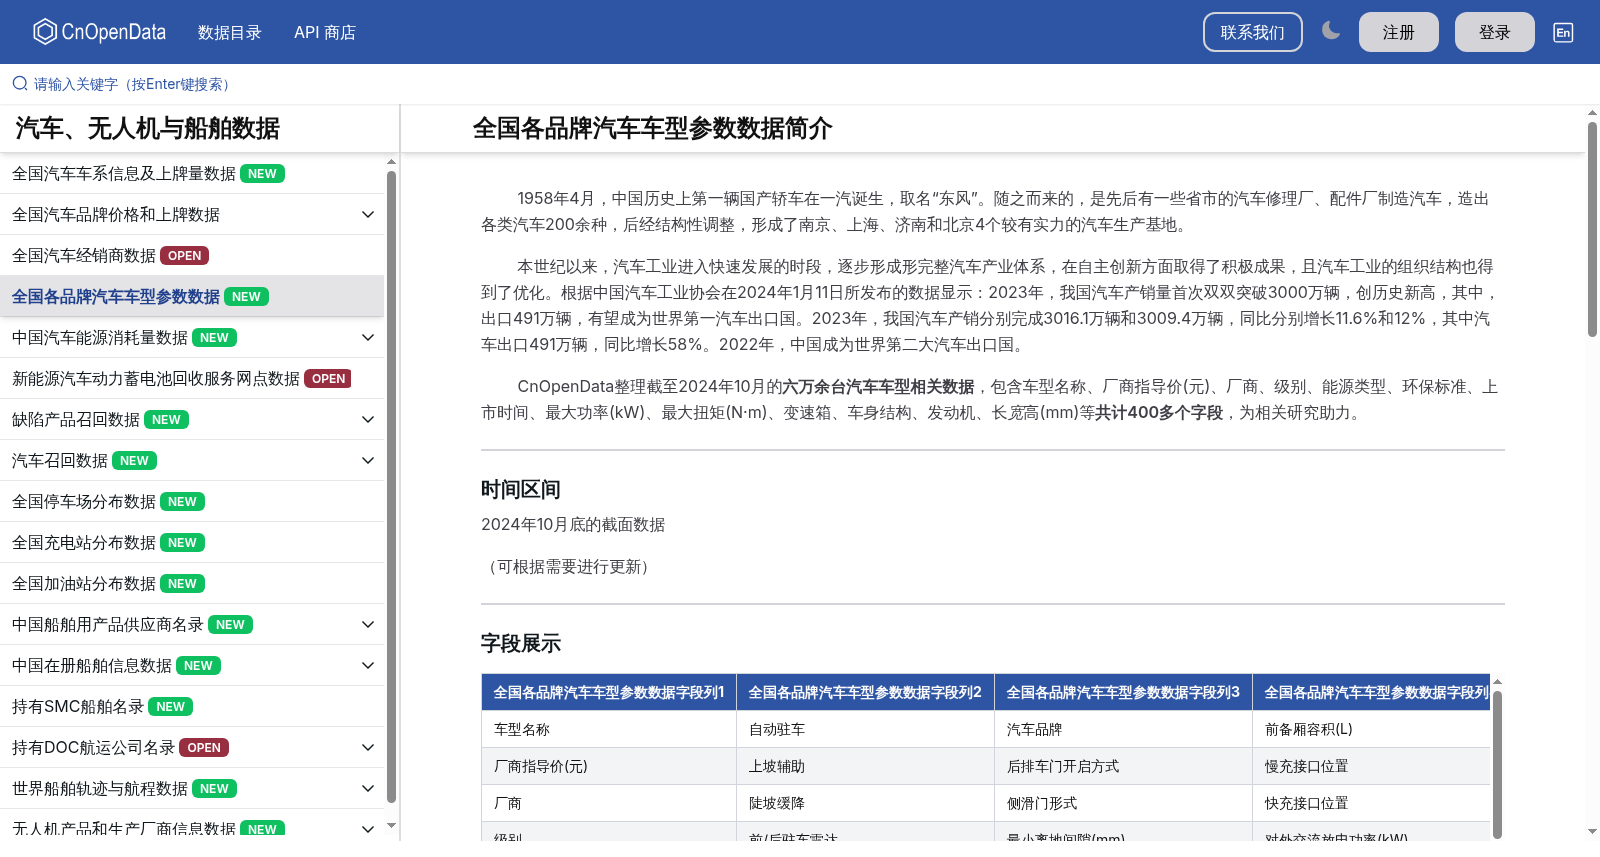Click NEW badge beside 汽车召回数据
Screen dimensions: 1600x857
point(134,460)
